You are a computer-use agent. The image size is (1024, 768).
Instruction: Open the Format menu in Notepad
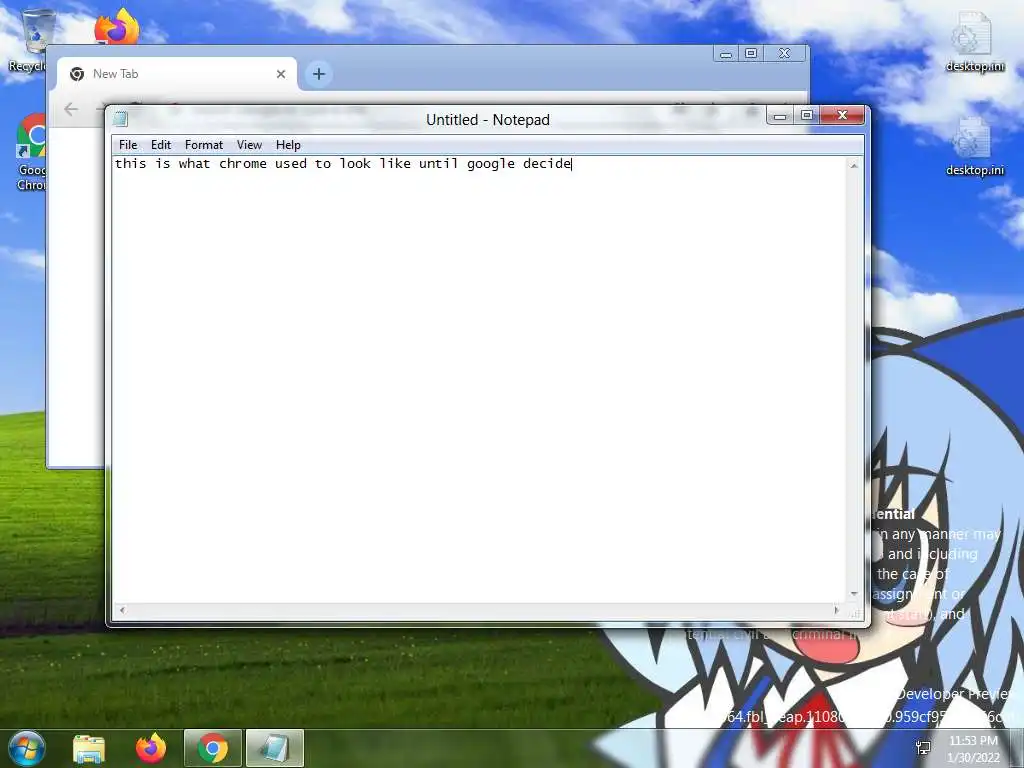204,145
